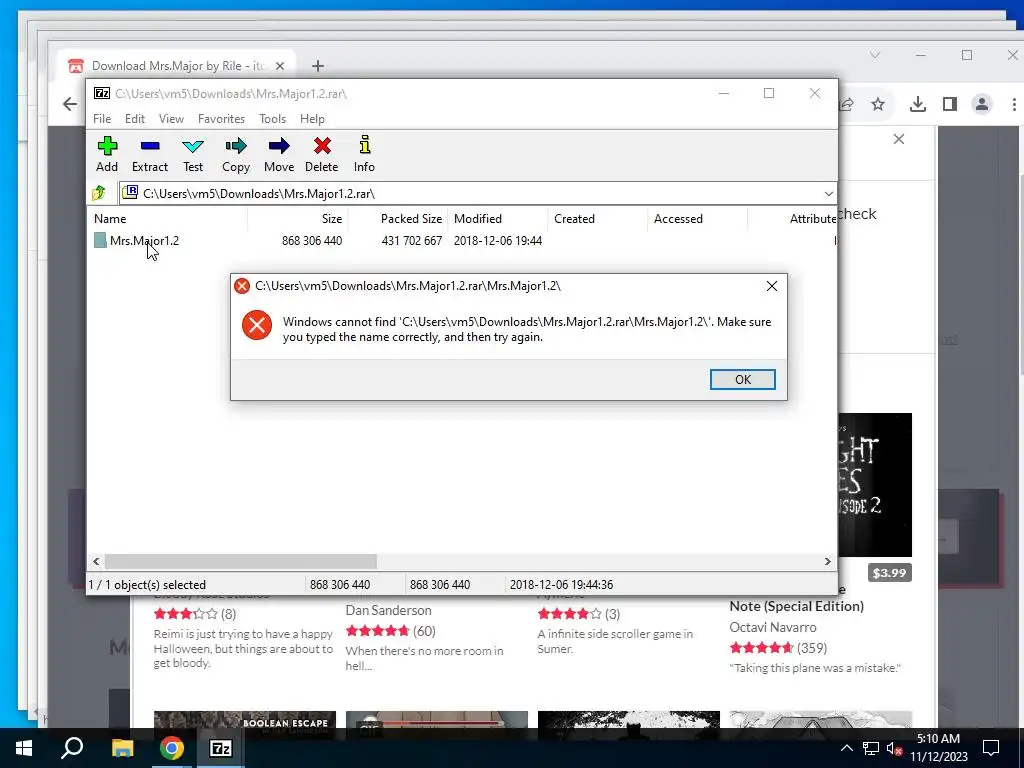Viewport: 1024px width, 768px height.
Task: Open a new Chrome tab
Action: 317,66
